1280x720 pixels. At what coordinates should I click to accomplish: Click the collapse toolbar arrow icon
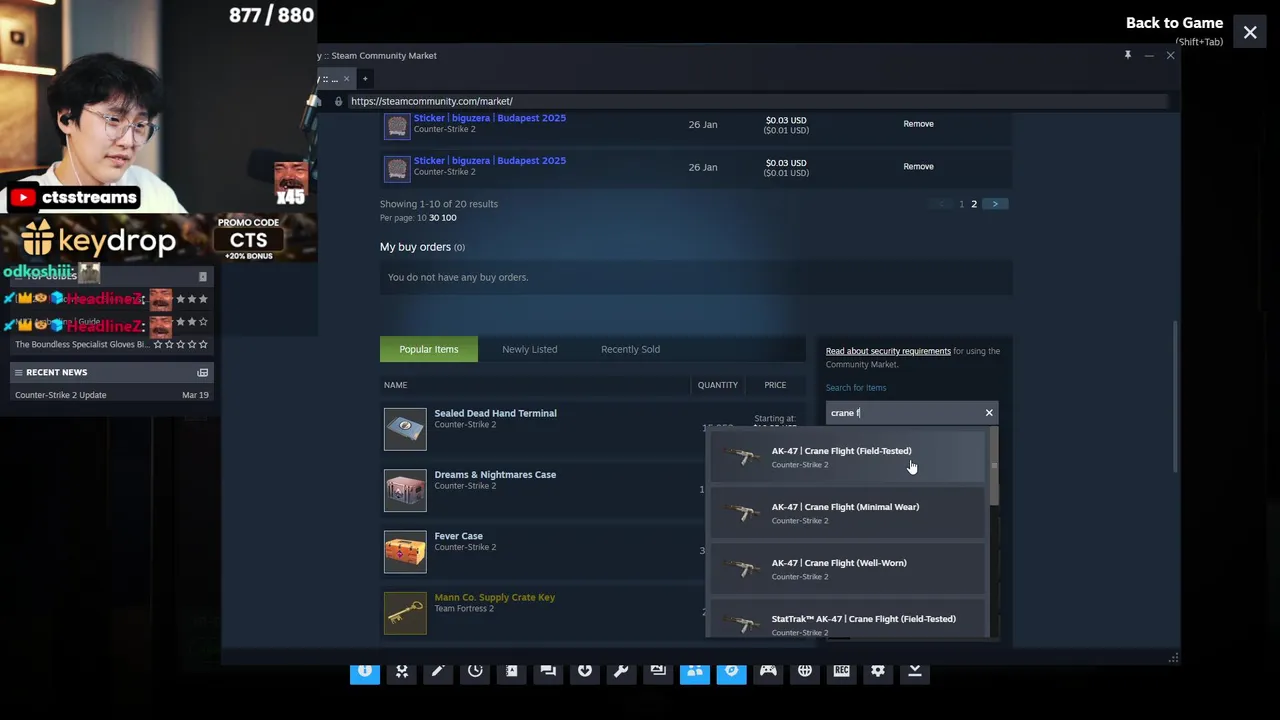914,671
